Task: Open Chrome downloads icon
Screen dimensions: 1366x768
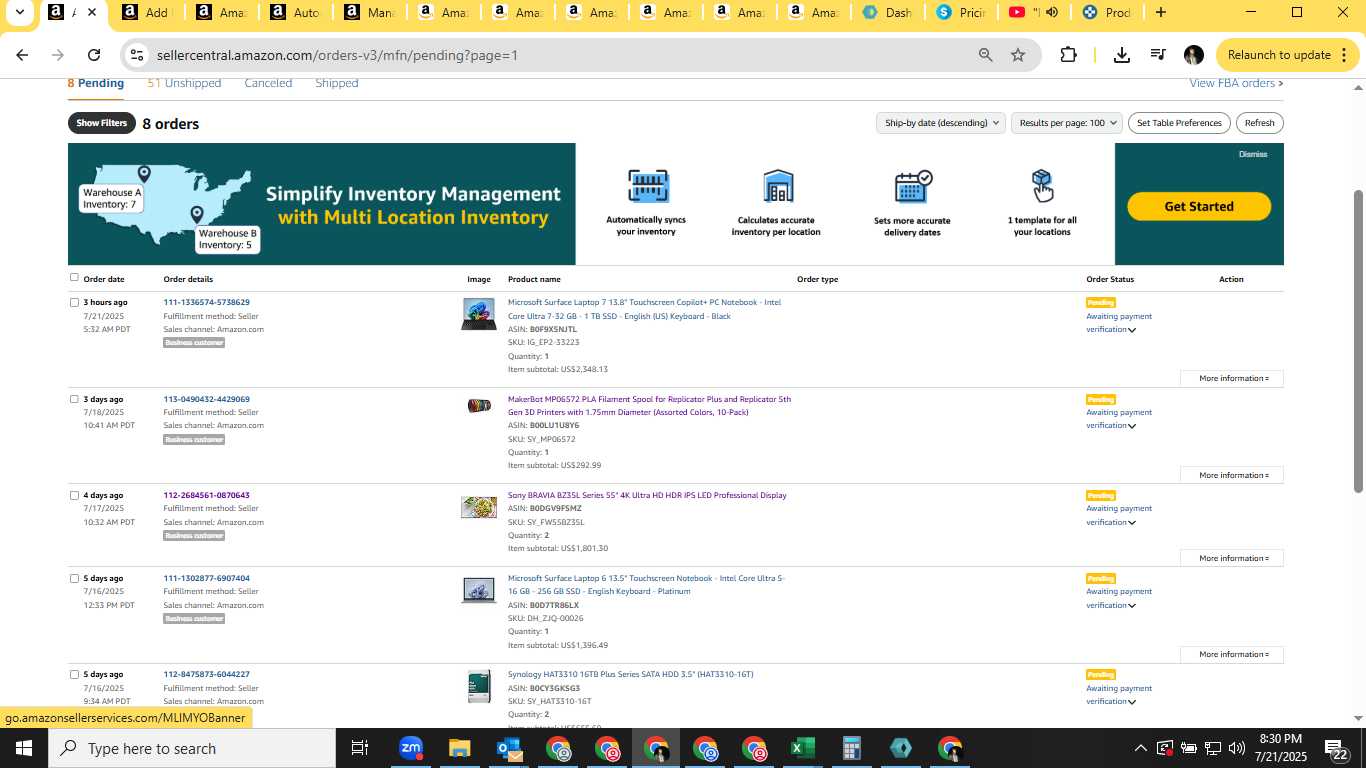Action: (1122, 55)
